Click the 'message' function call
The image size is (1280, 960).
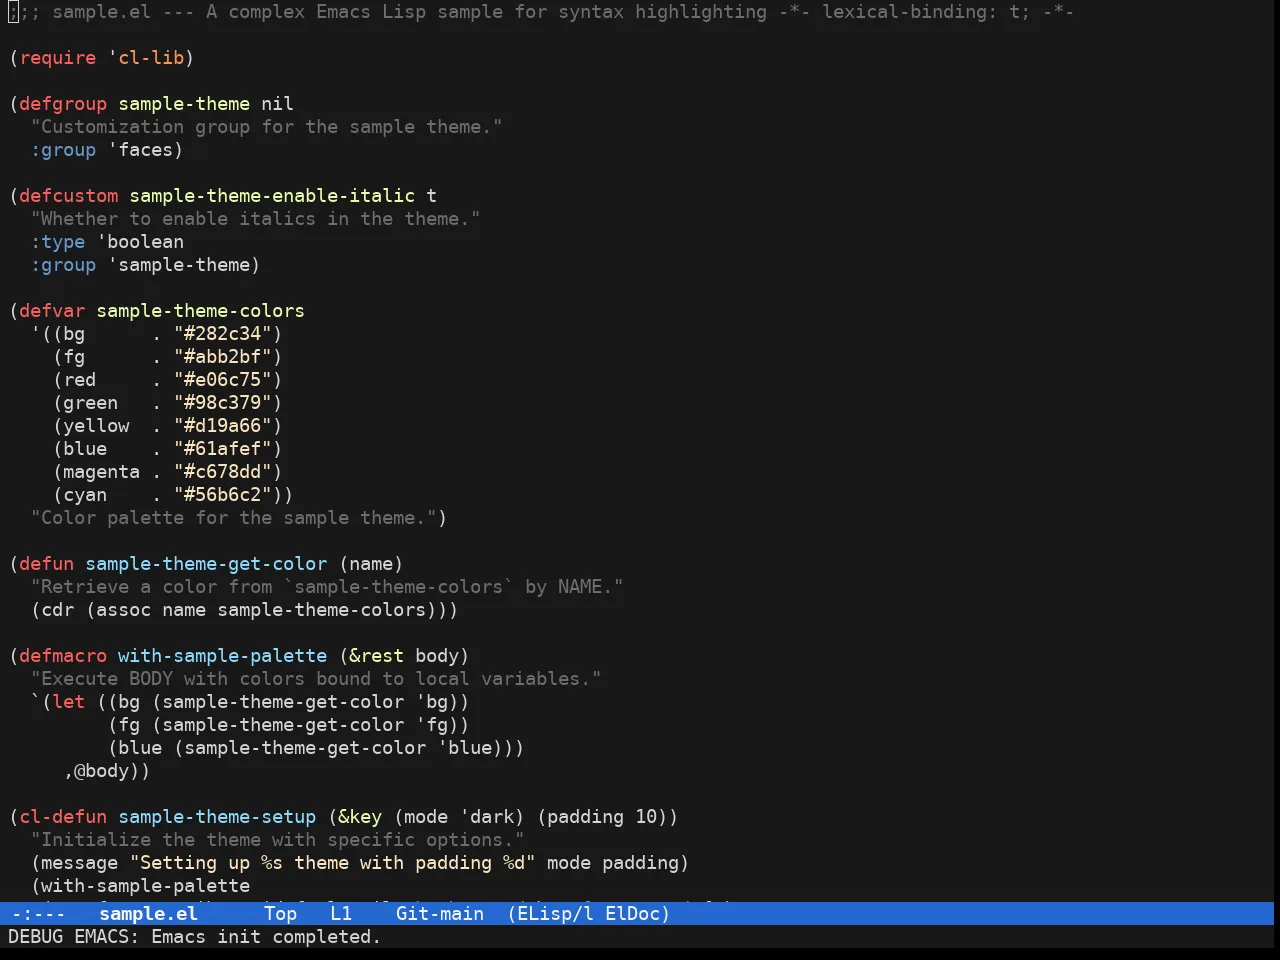pyautogui.click(x=80, y=863)
